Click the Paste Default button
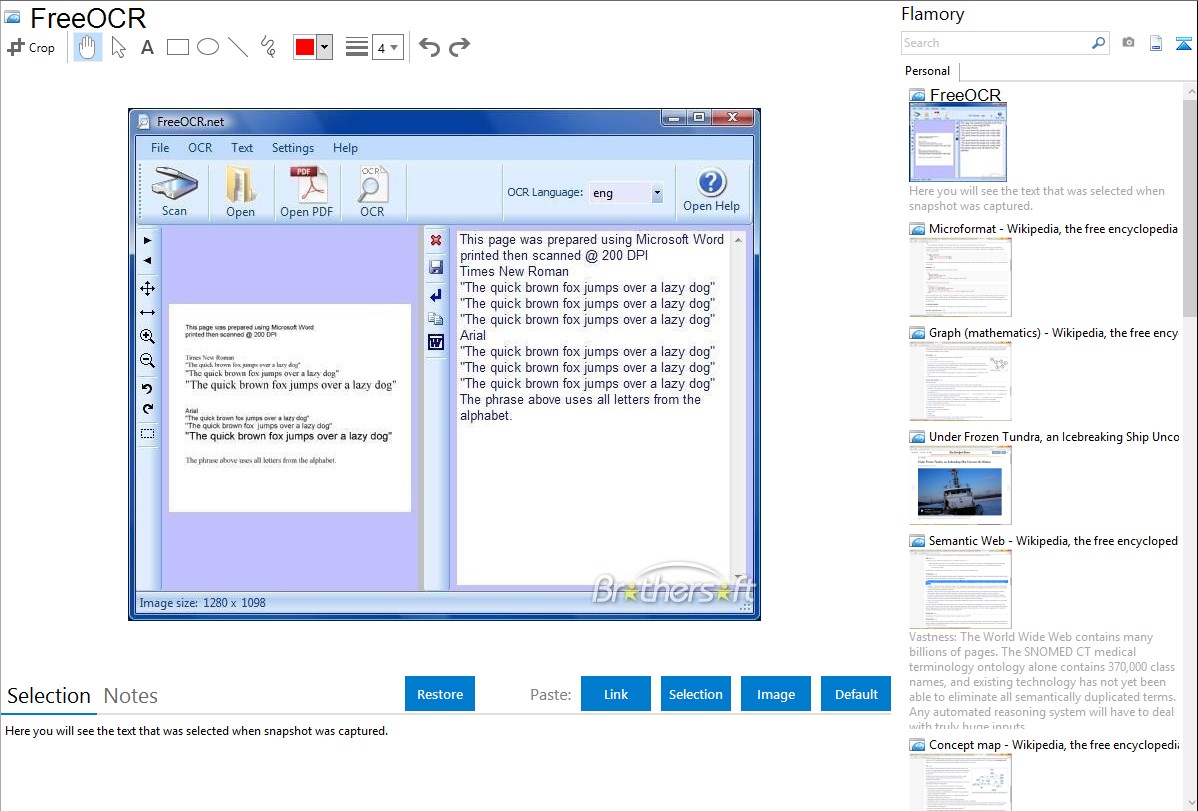Screen dimensions: 1198x811 click(856, 694)
